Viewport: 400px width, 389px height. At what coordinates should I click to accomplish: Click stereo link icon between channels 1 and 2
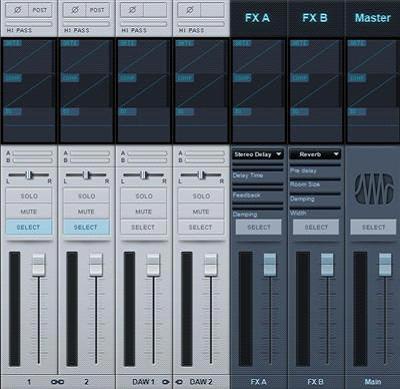click(x=57, y=382)
